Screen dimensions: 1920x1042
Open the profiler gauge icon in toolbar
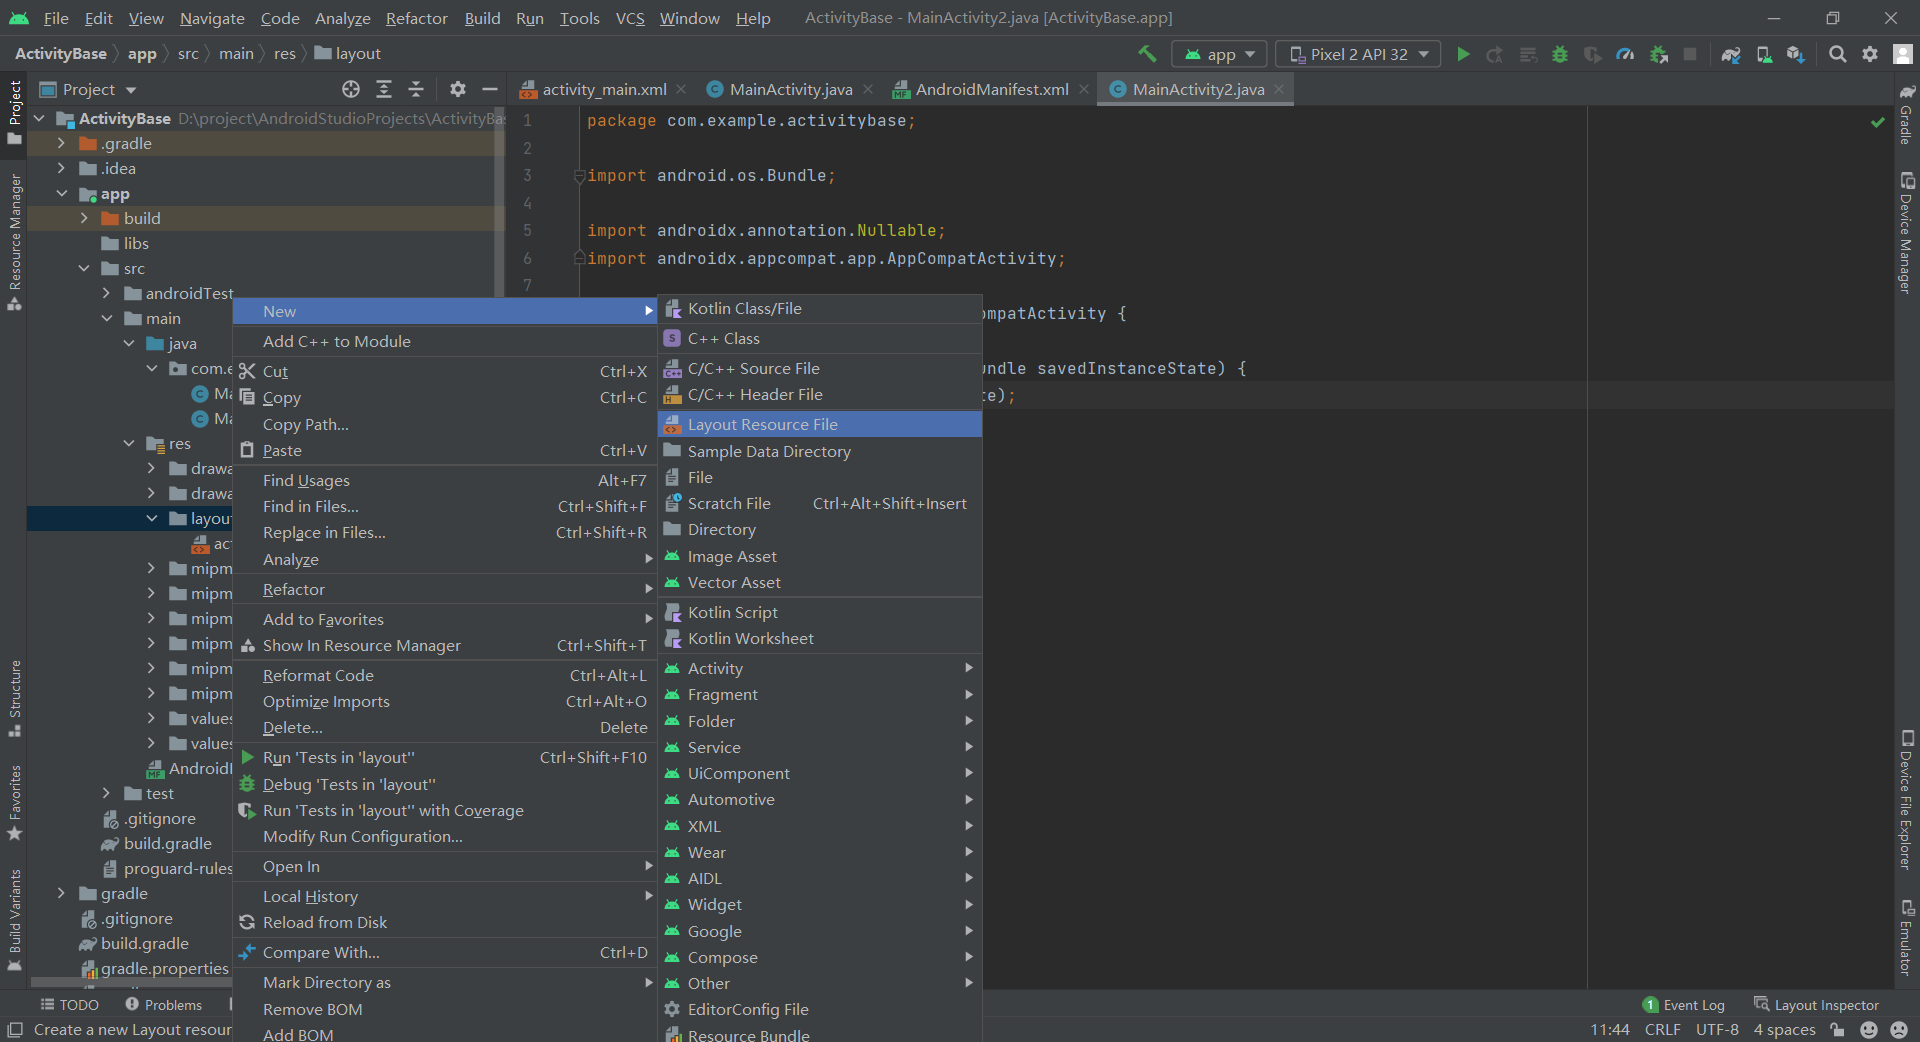point(1626,54)
